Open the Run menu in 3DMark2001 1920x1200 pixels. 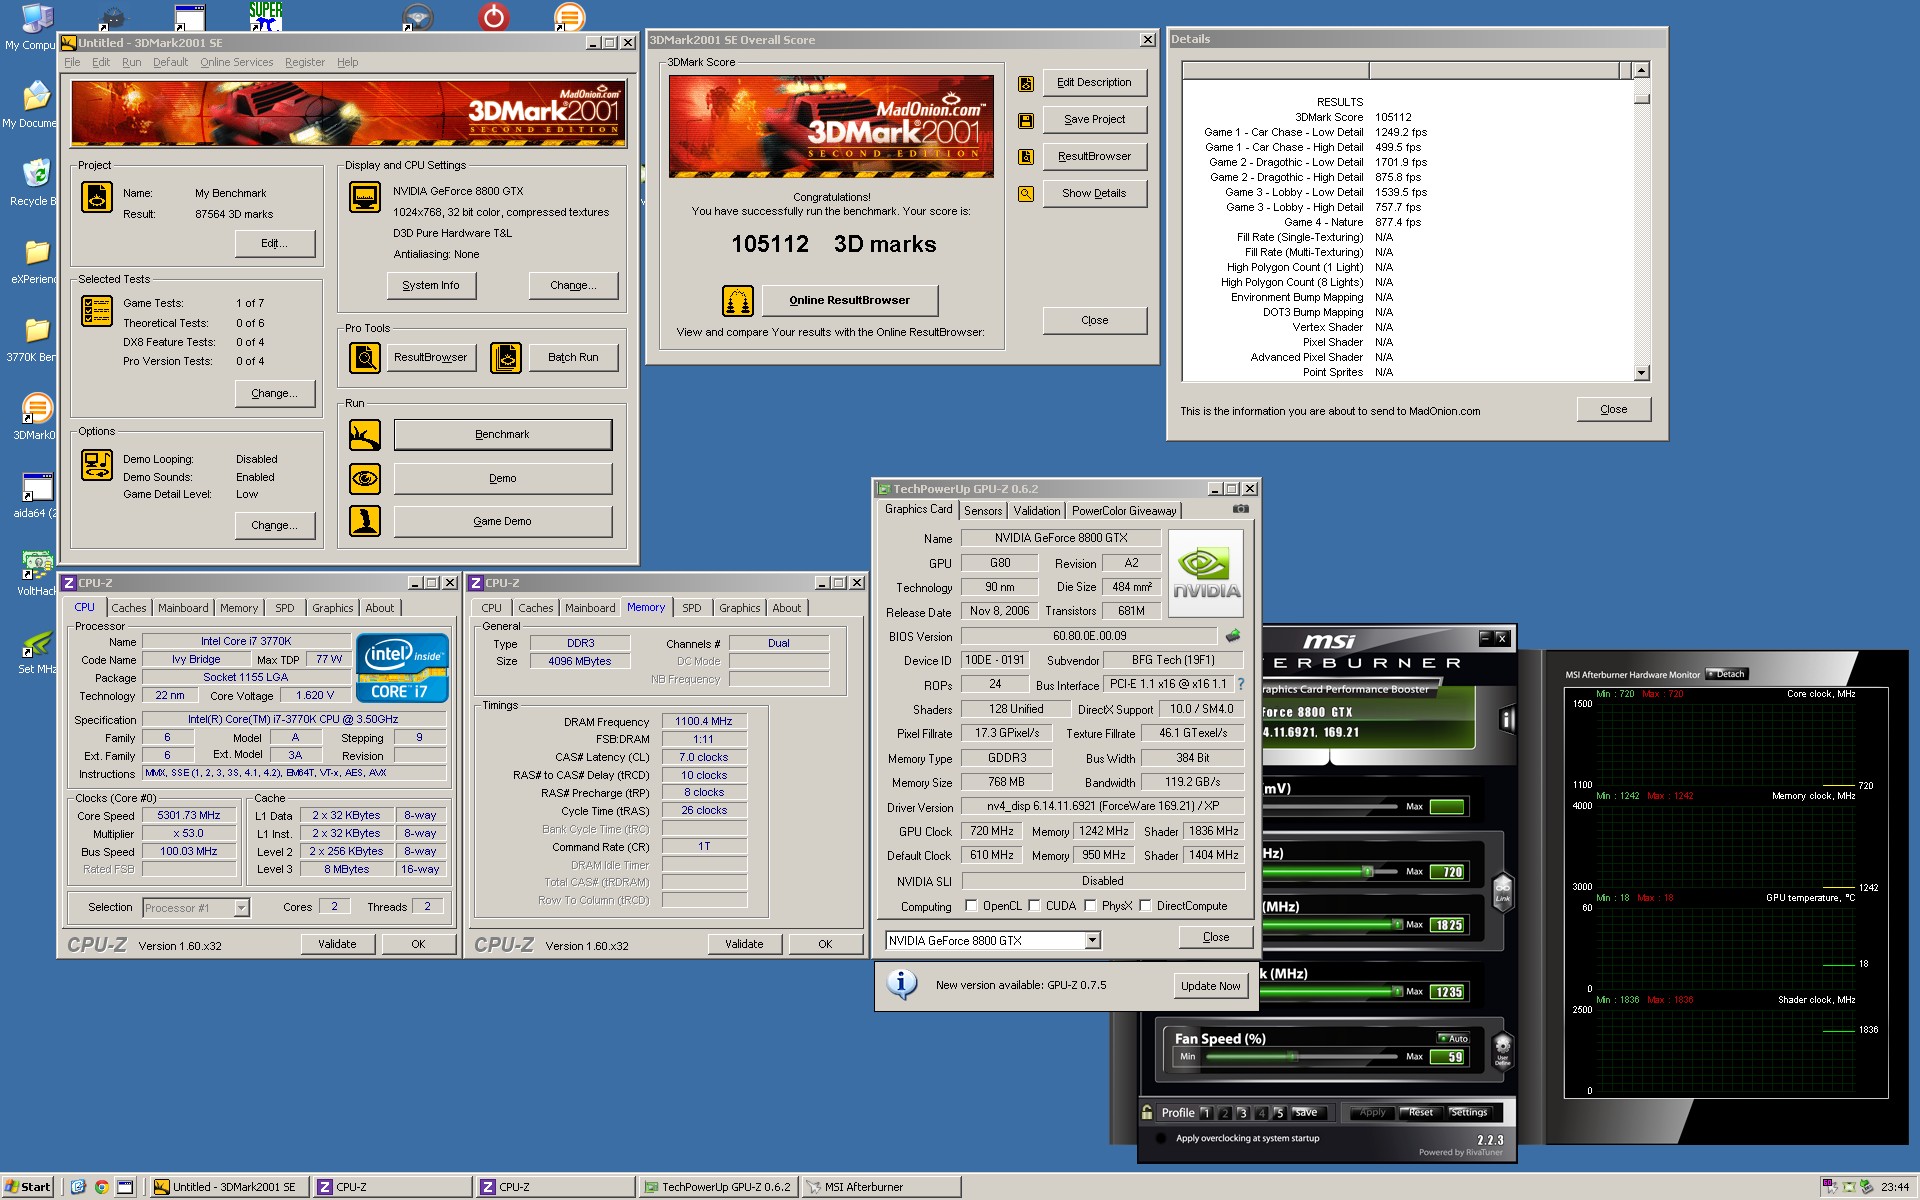coord(131,62)
